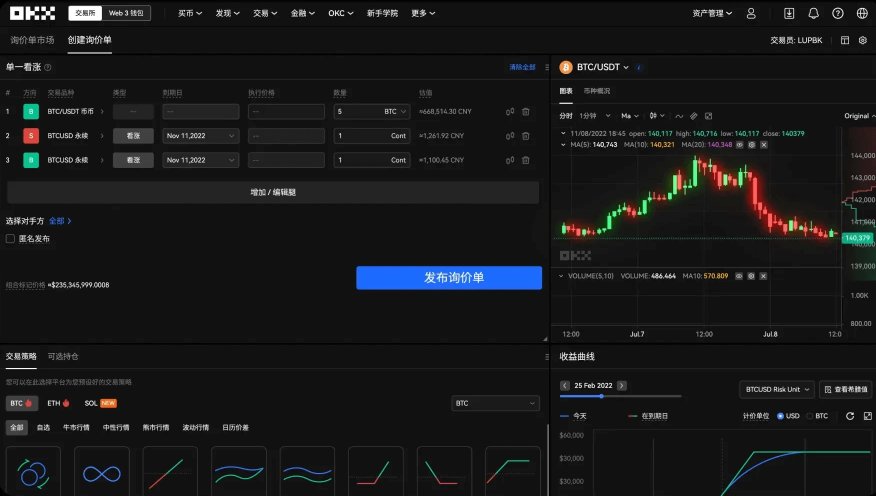Viewport: 876px width, 496px height.
Task: Click the refresh icon in the yield curve panel
Action: 850,416
